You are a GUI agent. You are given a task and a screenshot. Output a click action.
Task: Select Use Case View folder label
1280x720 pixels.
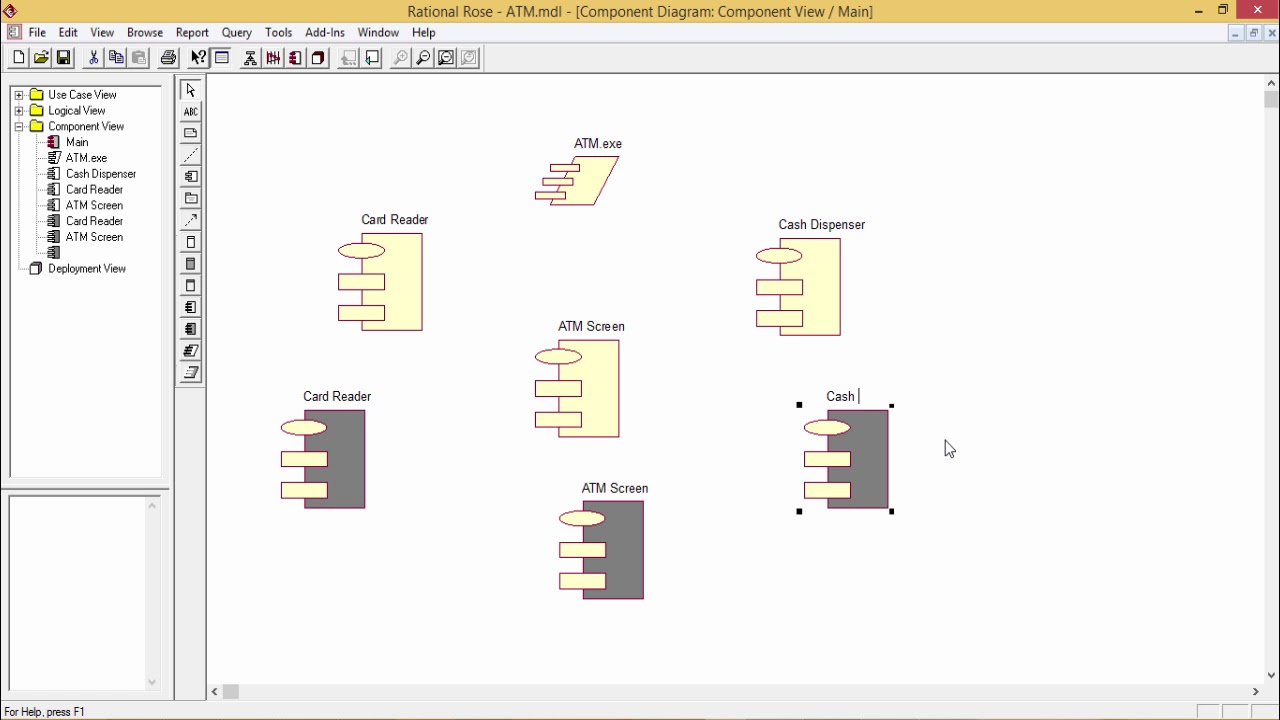pyautogui.click(x=82, y=95)
